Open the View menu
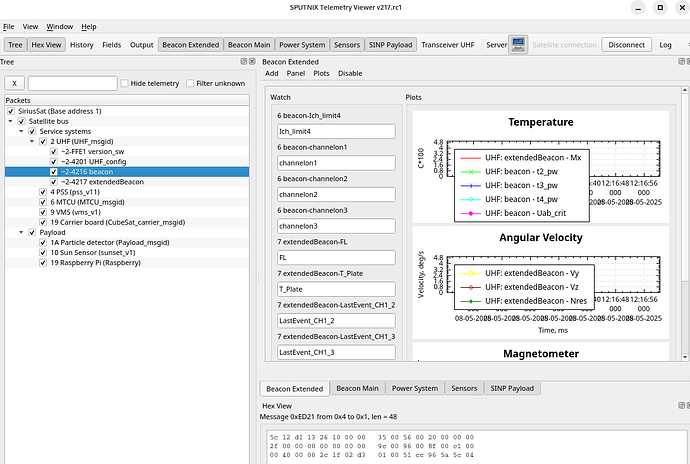Screen dimensions: 690x464 30,26
